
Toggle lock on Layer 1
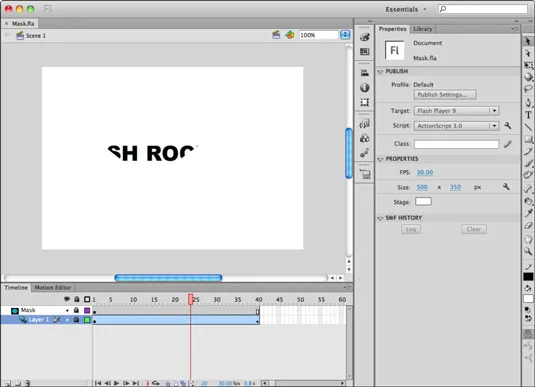[76, 320]
